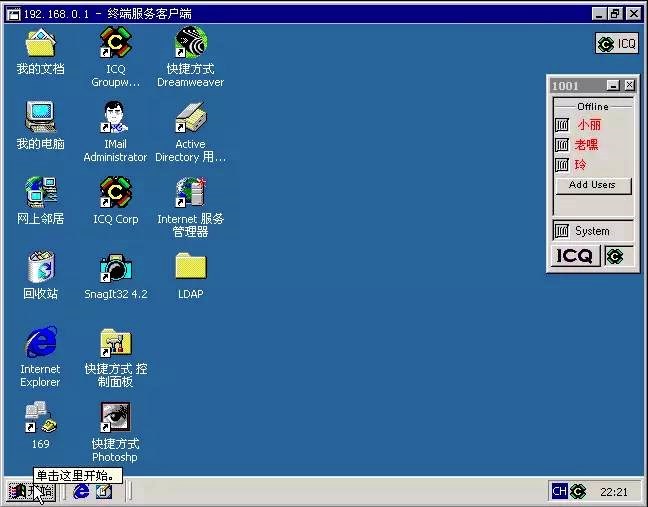Image resolution: width=648 pixels, height=507 pixels.
Task: Select the 169 dial-up connection icon
Action: tap(40, 418)
